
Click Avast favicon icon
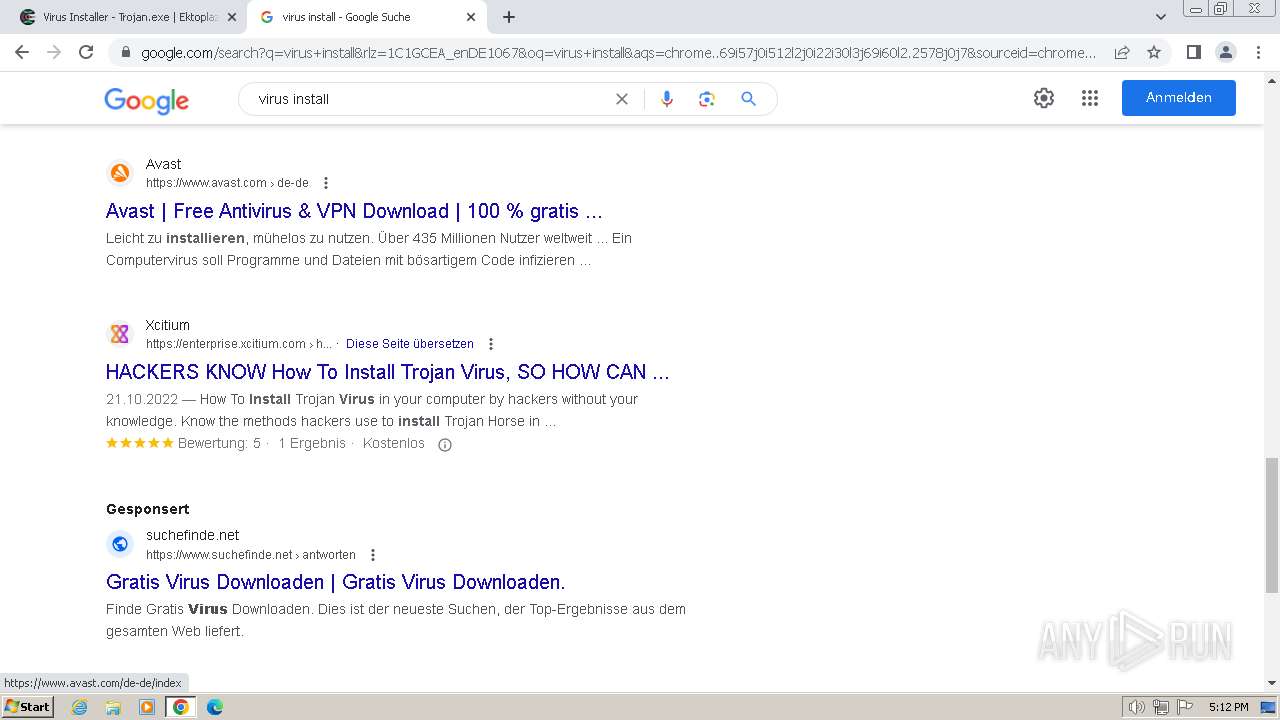coord(120,173)
